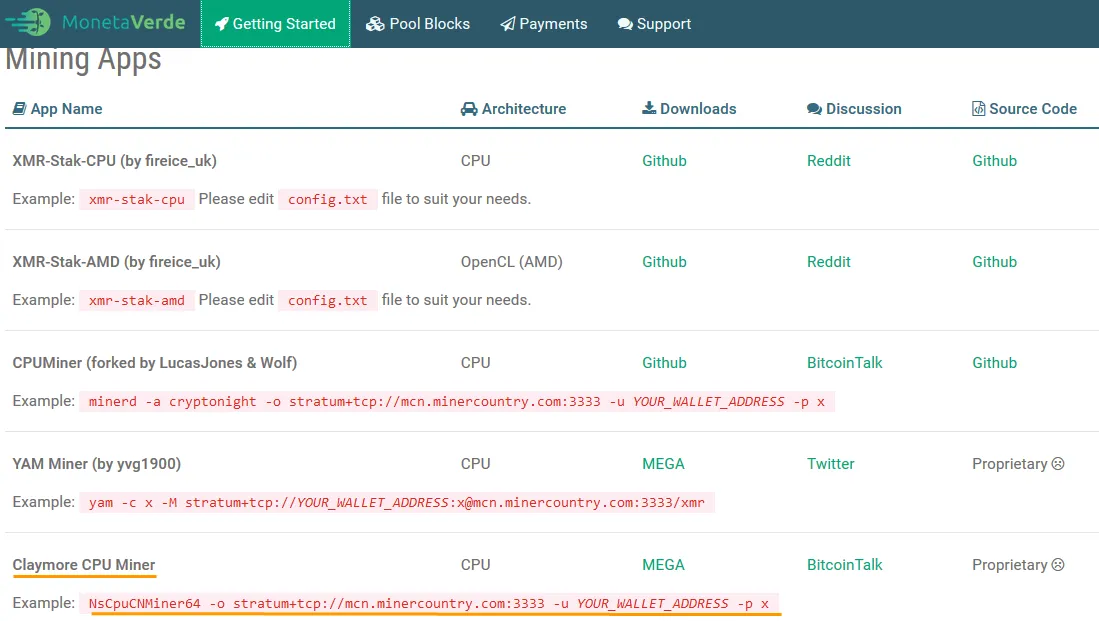Viewport: 1099px width, 621px height.
Task: Open Github source code for XMR-Stak-AMD
Action: coord(995,261)
